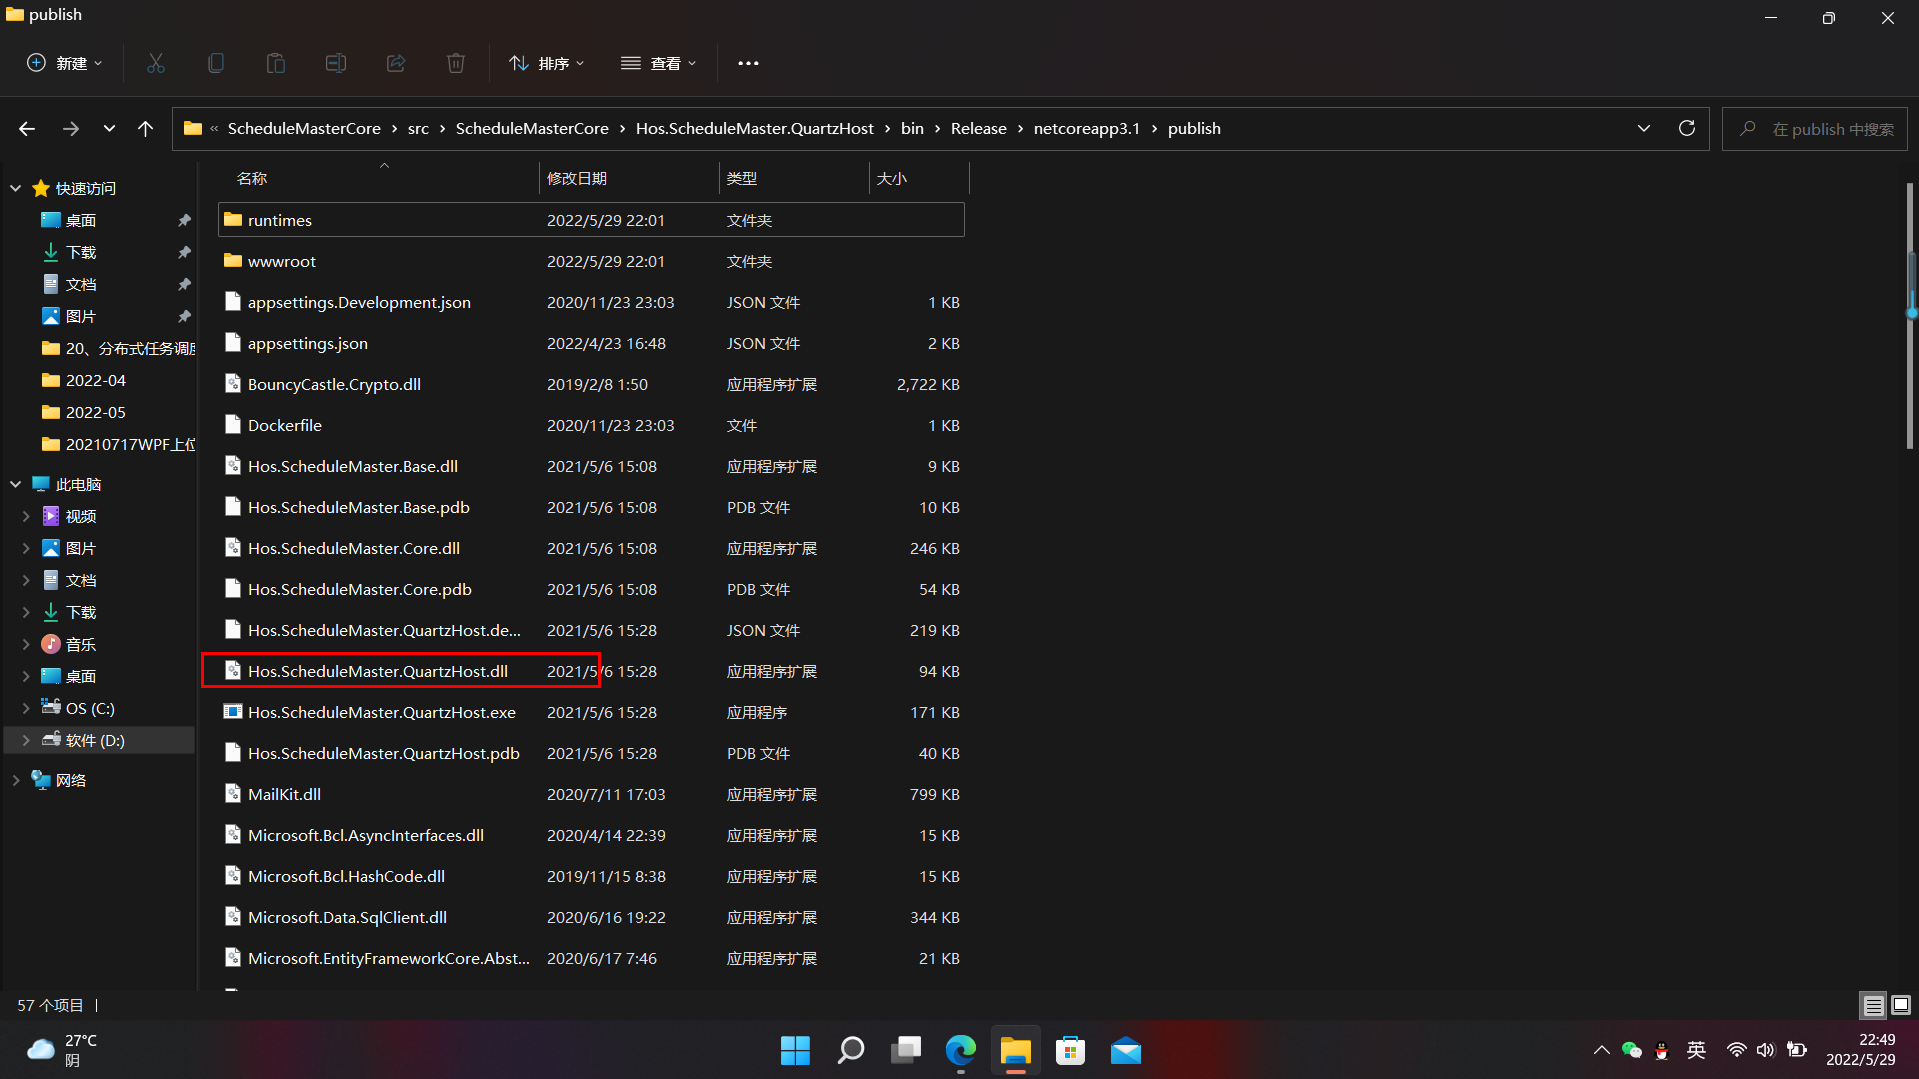Image resolution: width=1919 pixels, height=1079 pixels.
Task: Go back with the left arrow
Action: [27, 129]
